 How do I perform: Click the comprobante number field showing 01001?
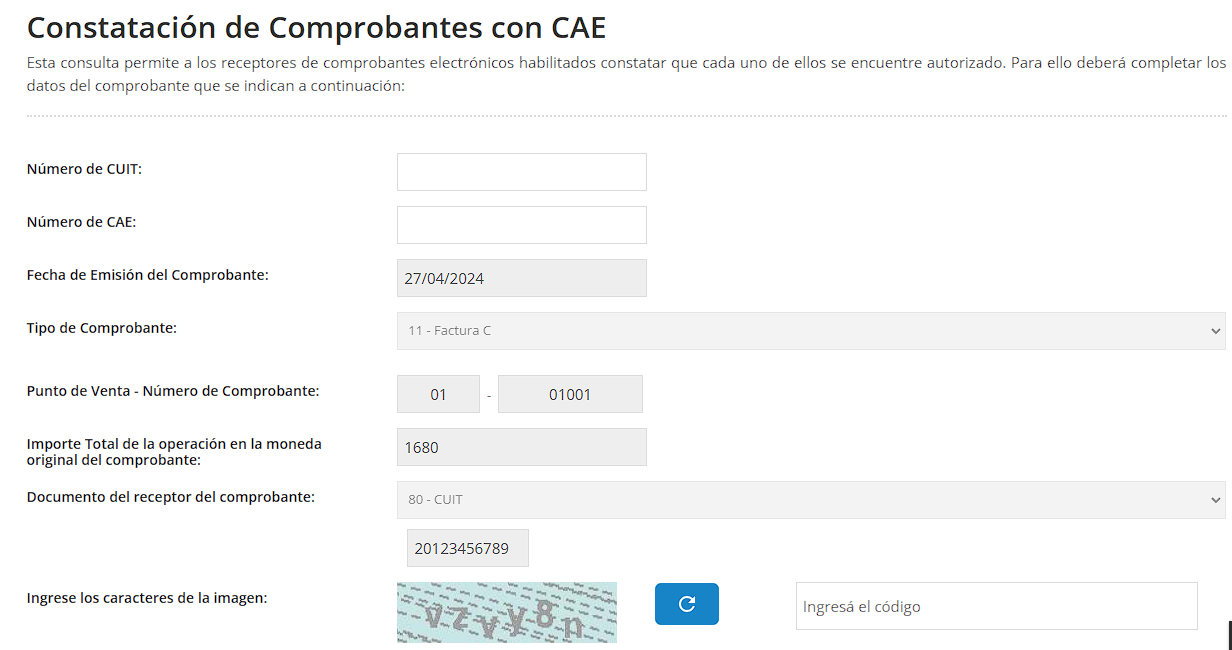click(570, 394)
